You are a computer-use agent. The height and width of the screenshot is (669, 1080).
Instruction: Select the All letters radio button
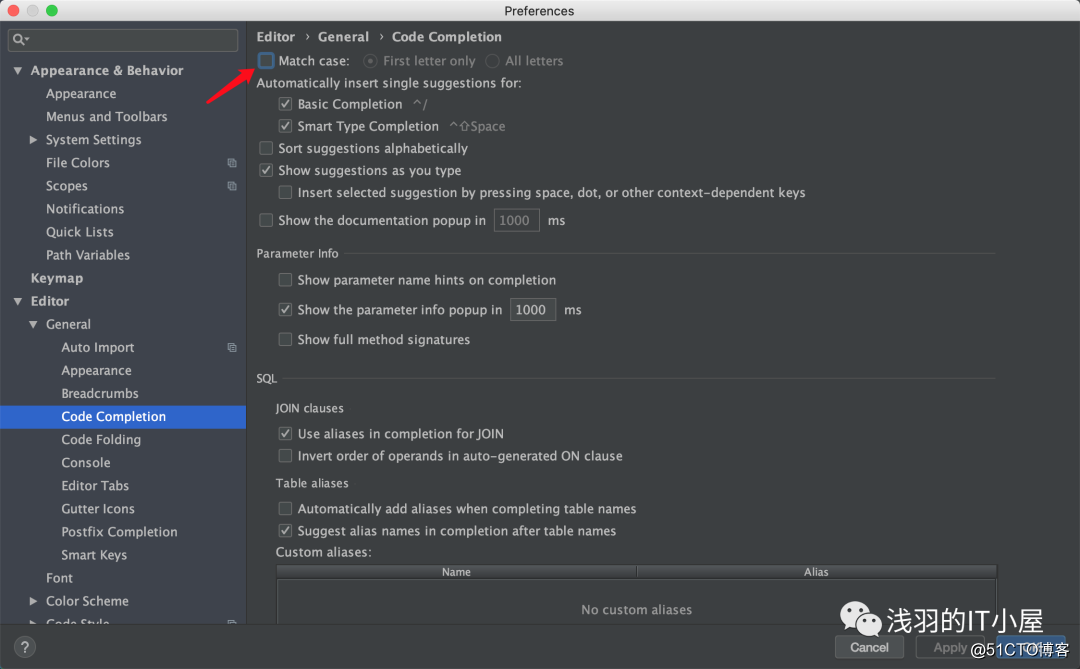click(491, 60)
